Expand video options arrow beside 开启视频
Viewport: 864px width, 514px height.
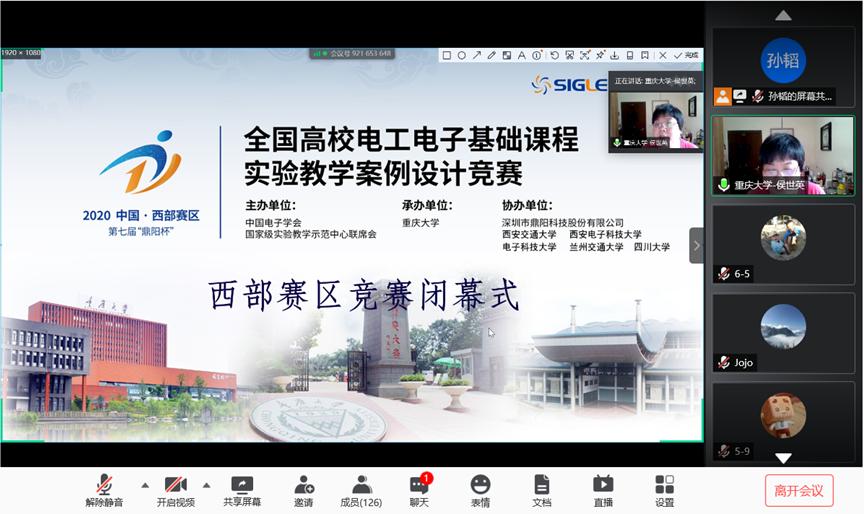click(207, 485)
